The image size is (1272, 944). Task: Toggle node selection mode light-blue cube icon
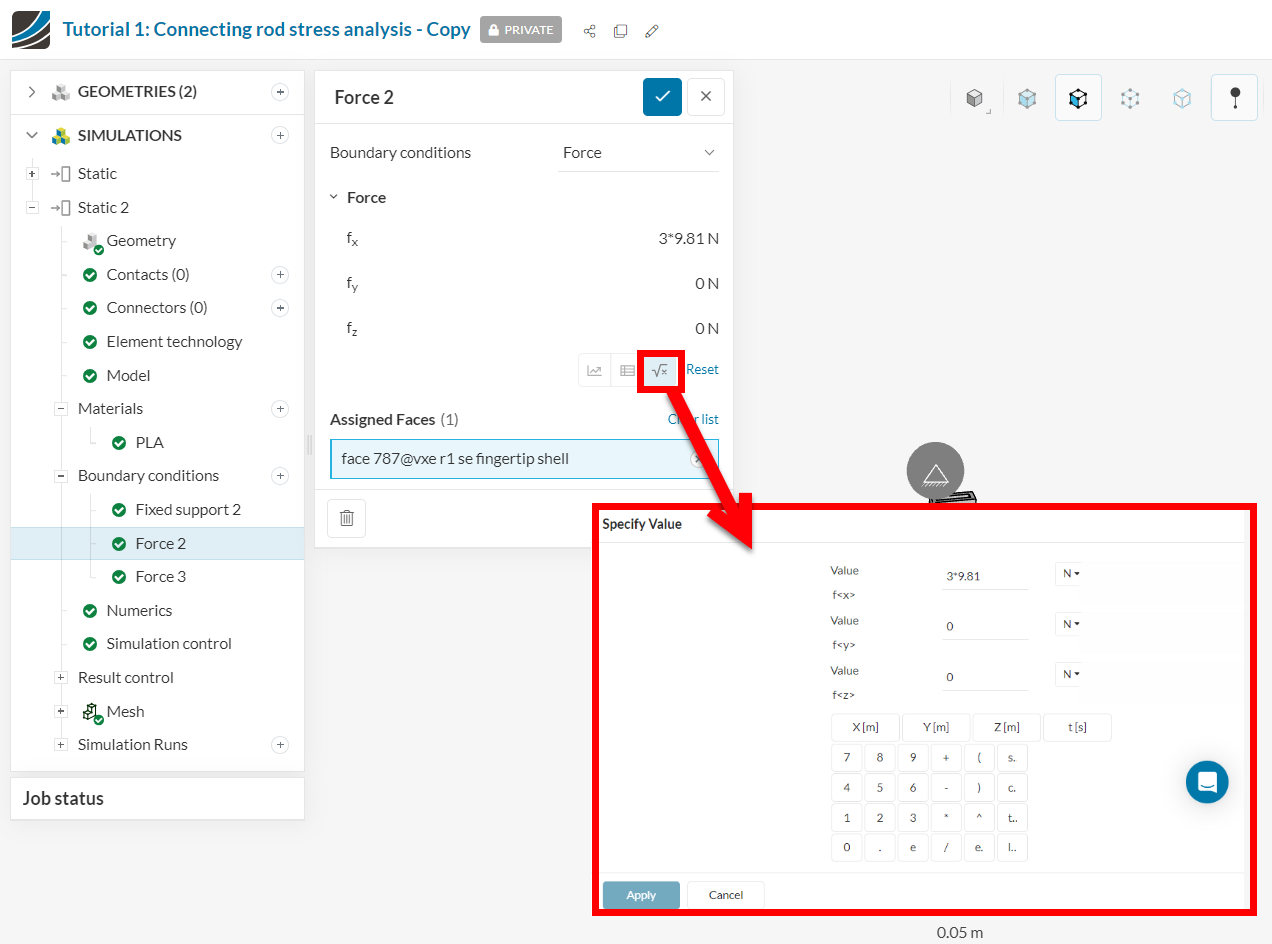1182,98
